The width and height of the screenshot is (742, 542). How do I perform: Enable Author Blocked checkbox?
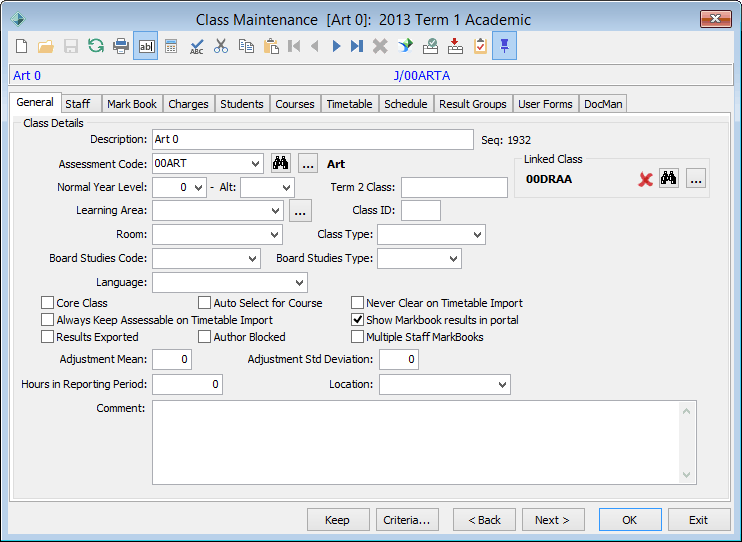pyautogui.click(x=204, y=337)
